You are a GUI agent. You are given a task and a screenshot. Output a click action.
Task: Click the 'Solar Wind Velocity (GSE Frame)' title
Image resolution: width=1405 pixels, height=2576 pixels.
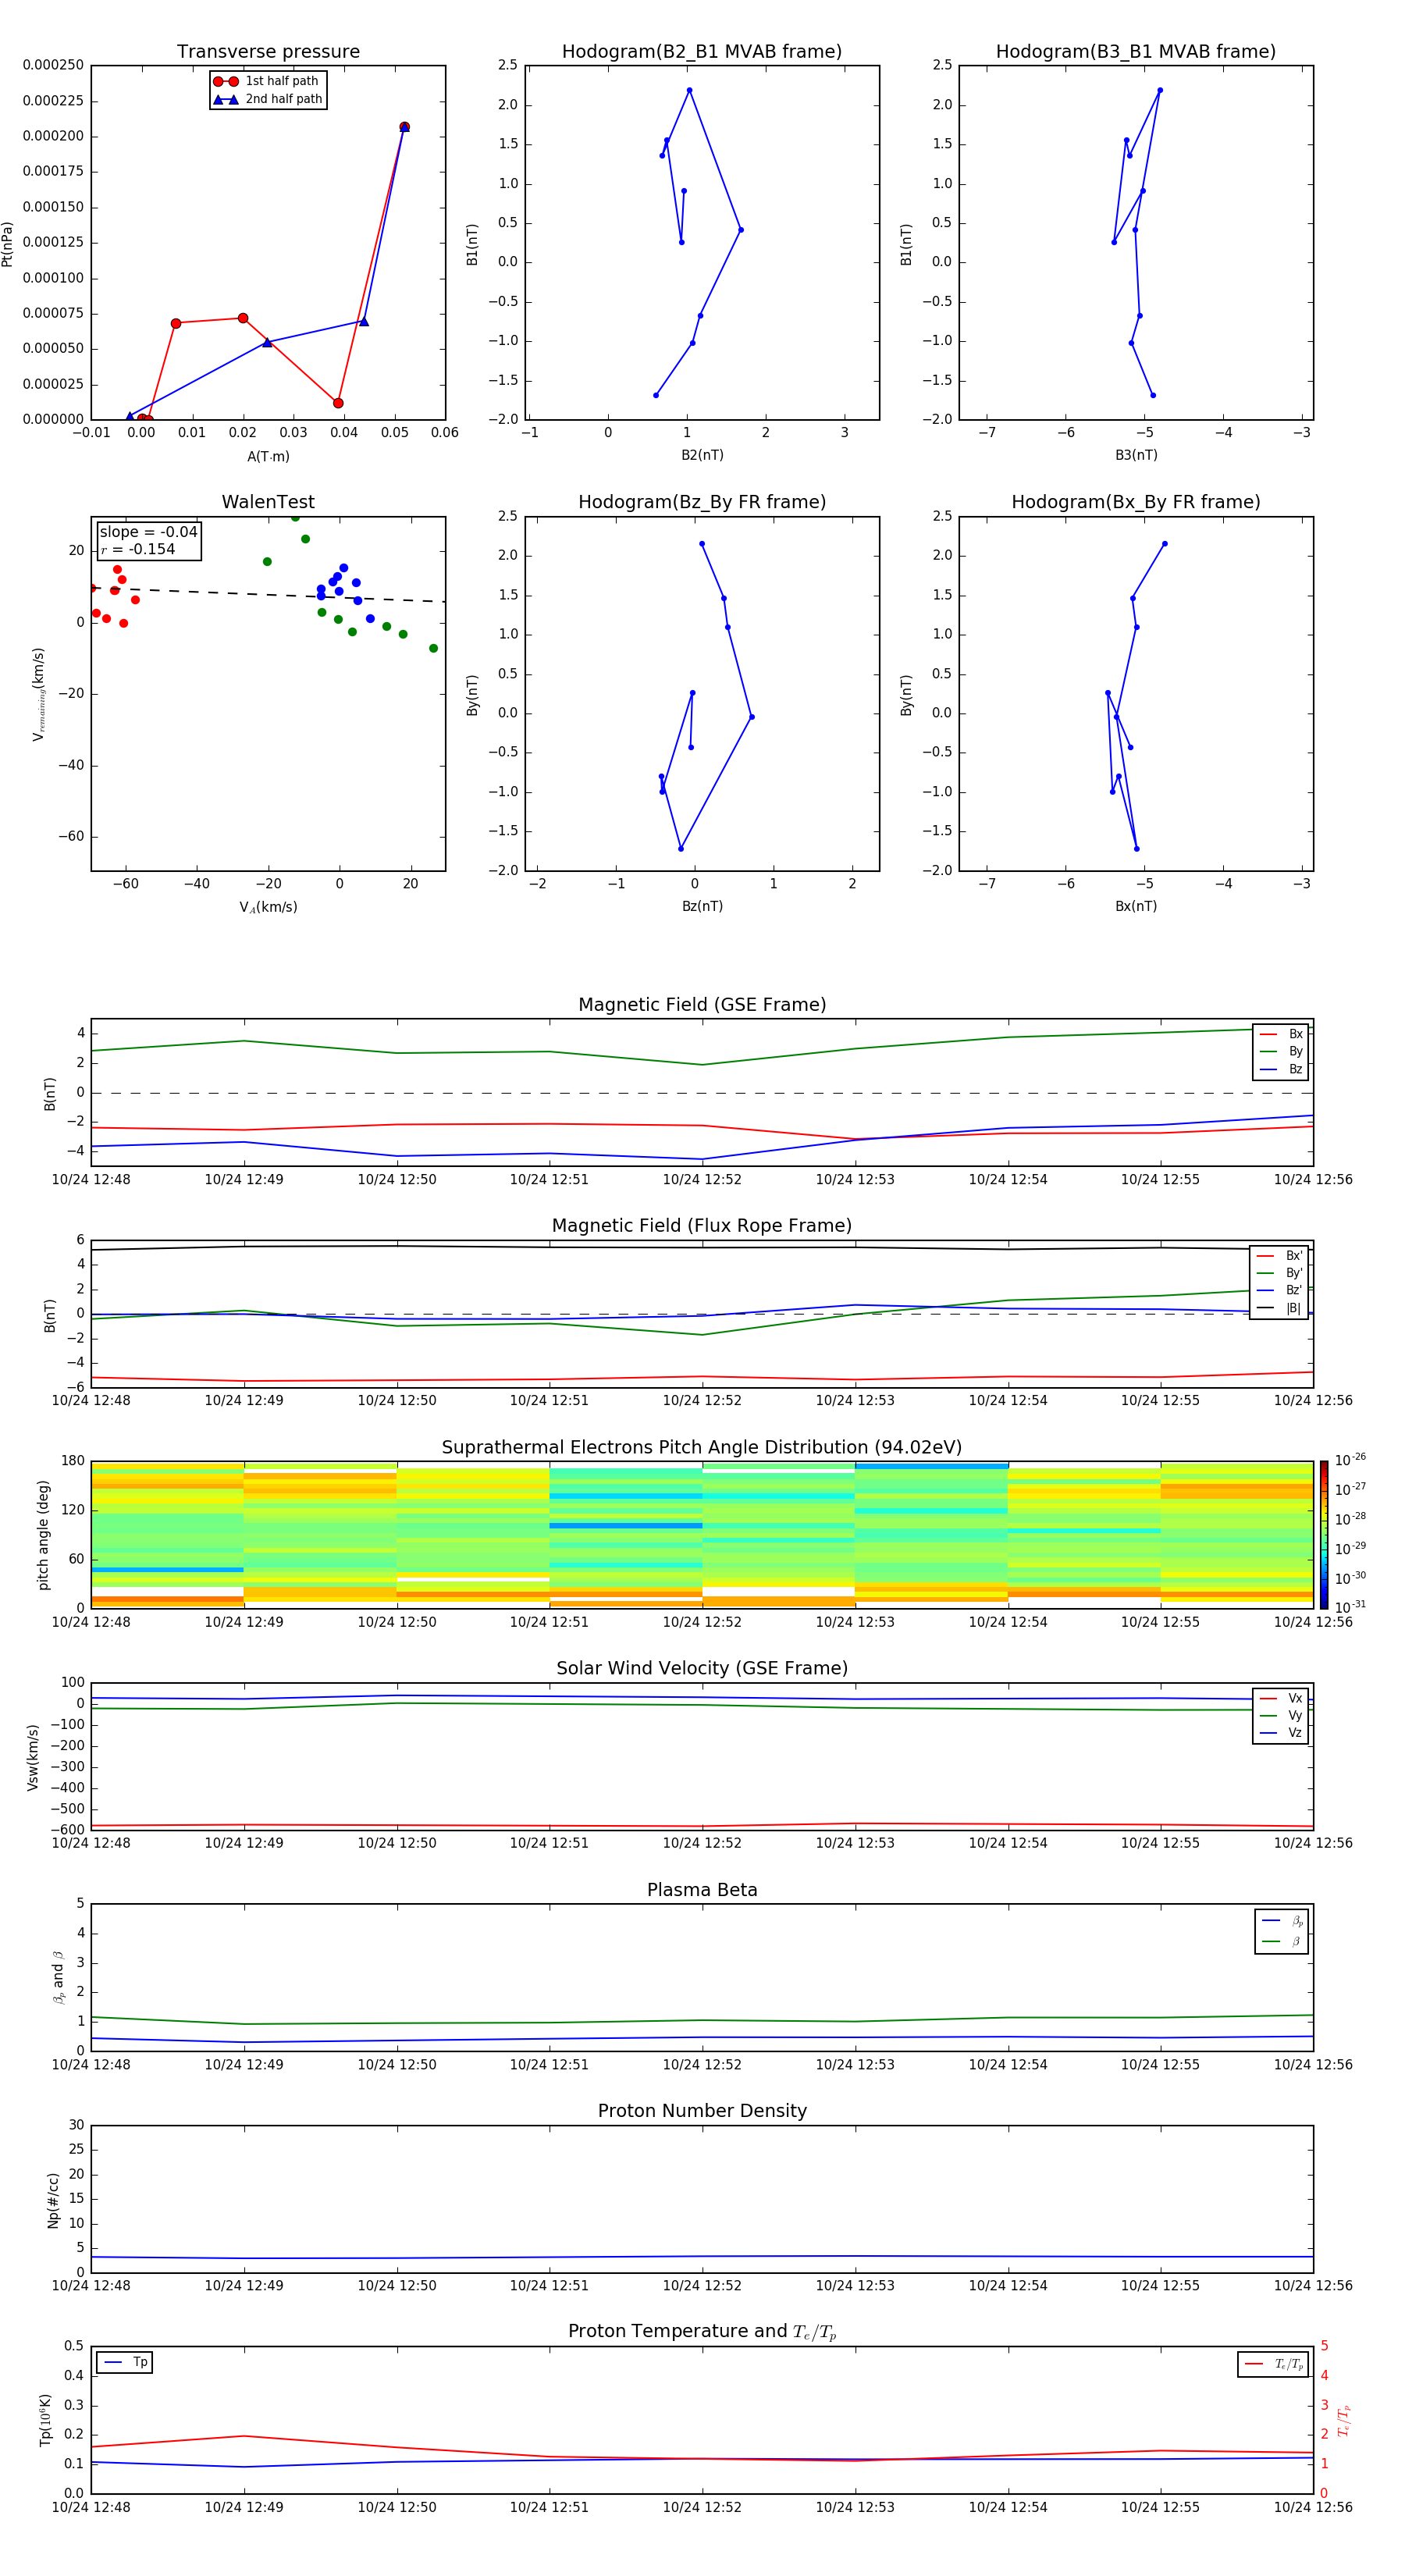[x=702, y=1669]
